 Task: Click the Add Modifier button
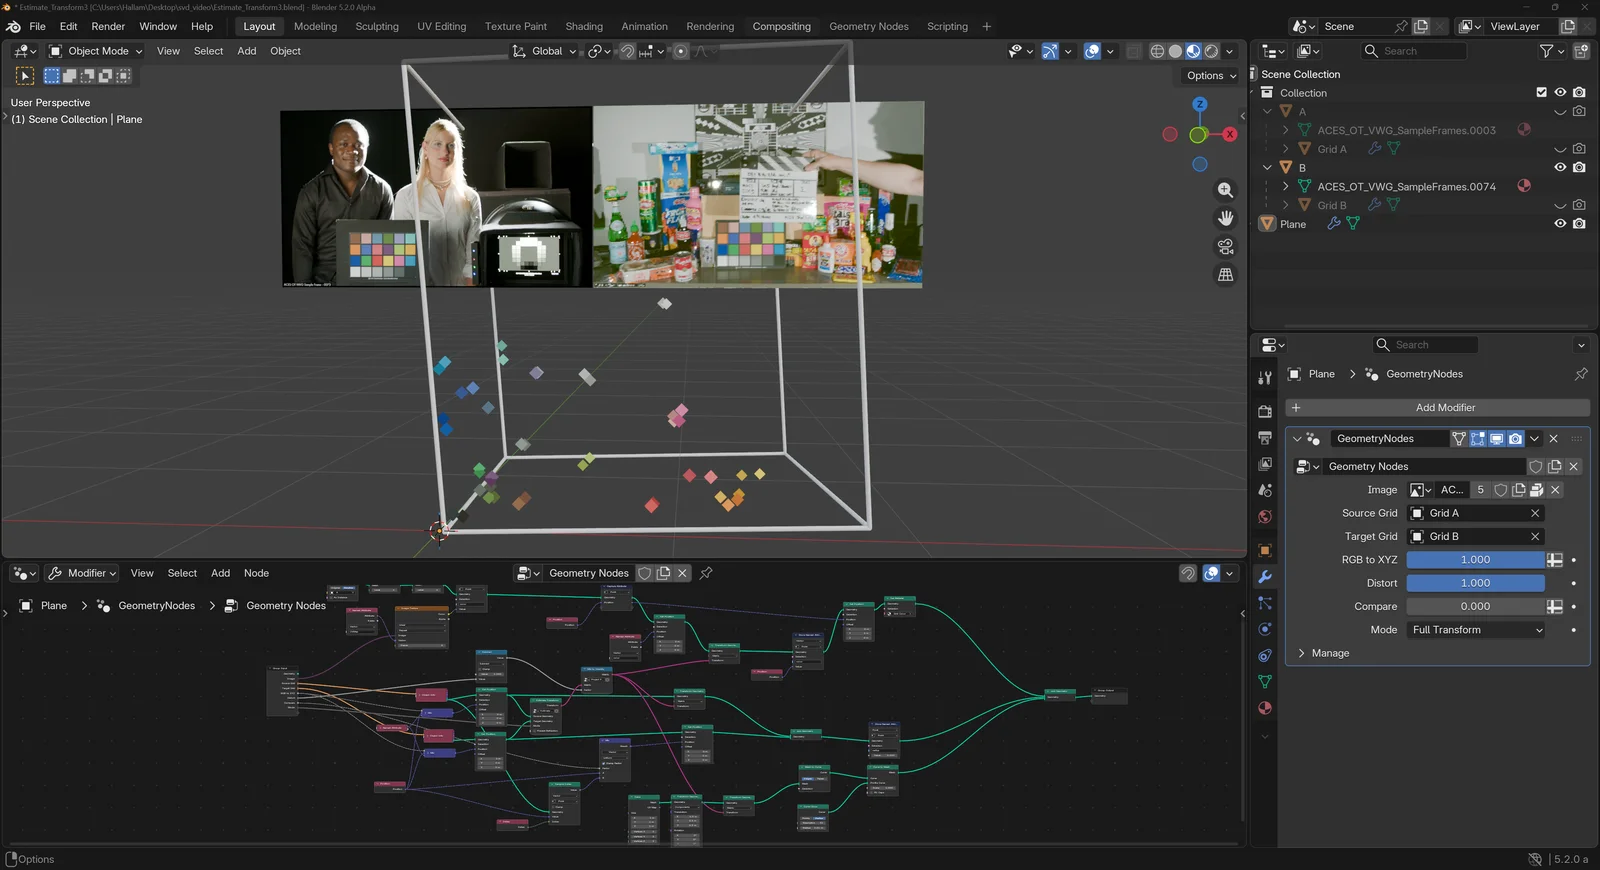pos(1437,408)
